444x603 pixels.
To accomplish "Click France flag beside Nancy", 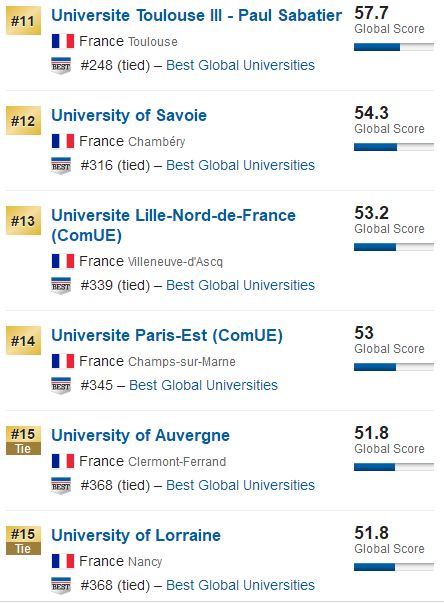I will (63, 561).
